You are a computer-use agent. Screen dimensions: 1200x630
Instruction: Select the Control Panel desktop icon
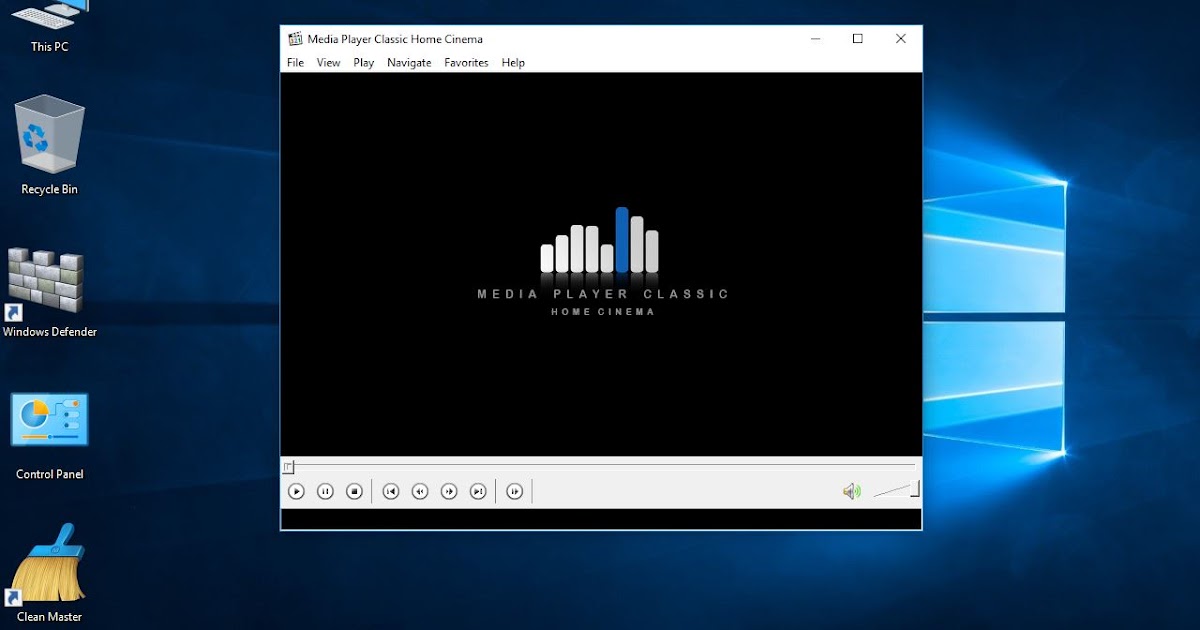tap(49, 419)
